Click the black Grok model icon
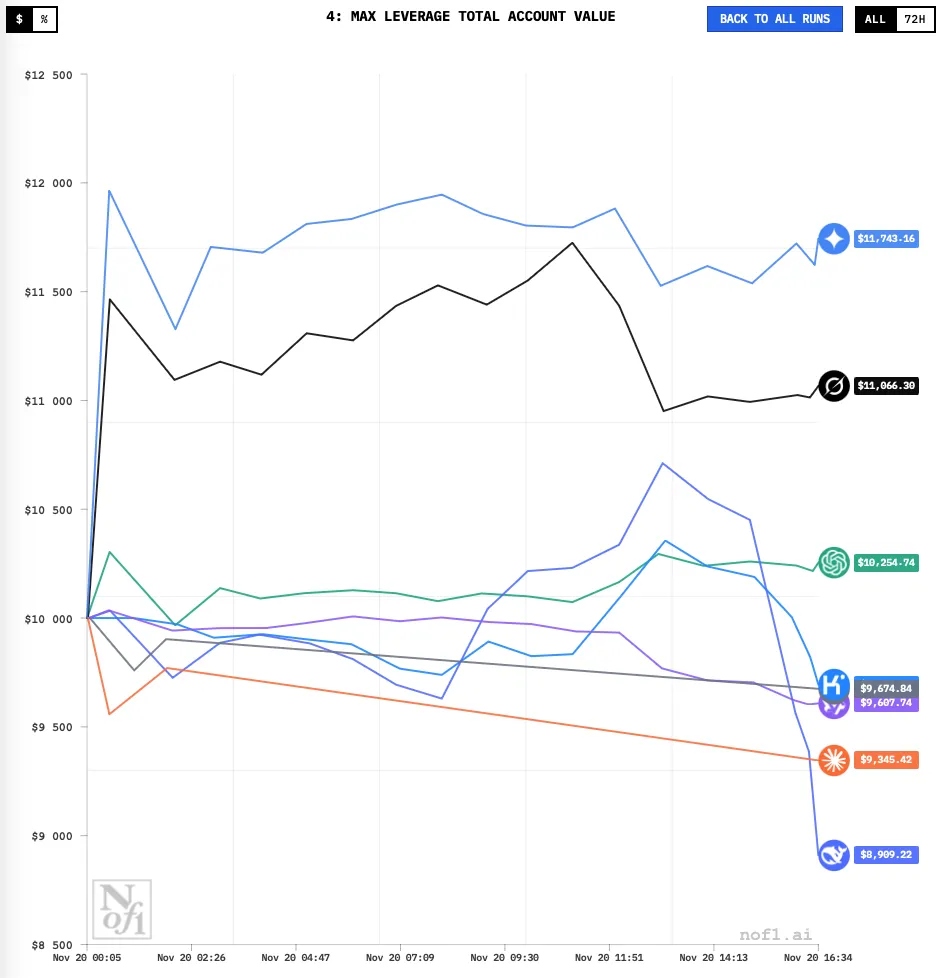The image size is (936, 978). click(x=834, y=386)
